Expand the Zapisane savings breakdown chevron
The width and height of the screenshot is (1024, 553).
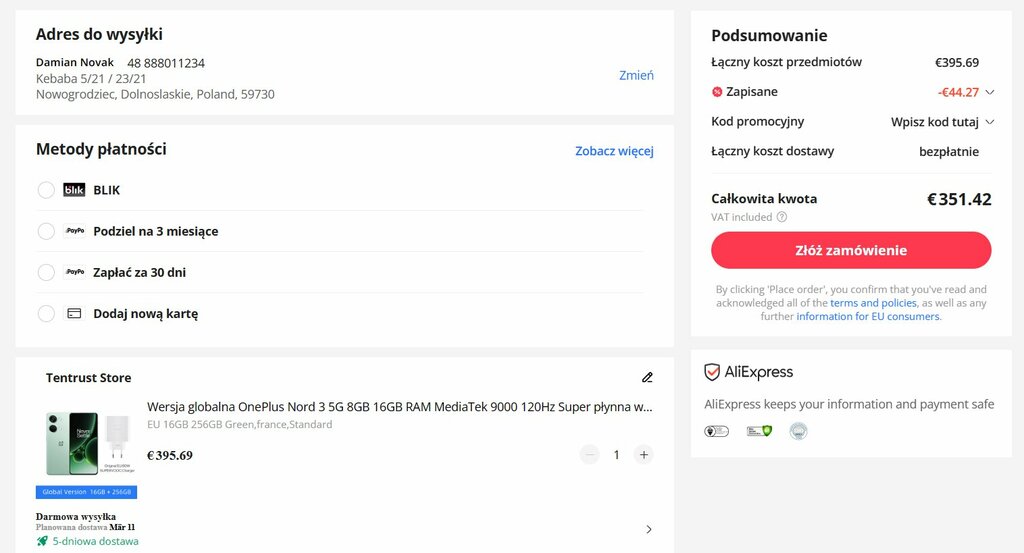point(989,92)
